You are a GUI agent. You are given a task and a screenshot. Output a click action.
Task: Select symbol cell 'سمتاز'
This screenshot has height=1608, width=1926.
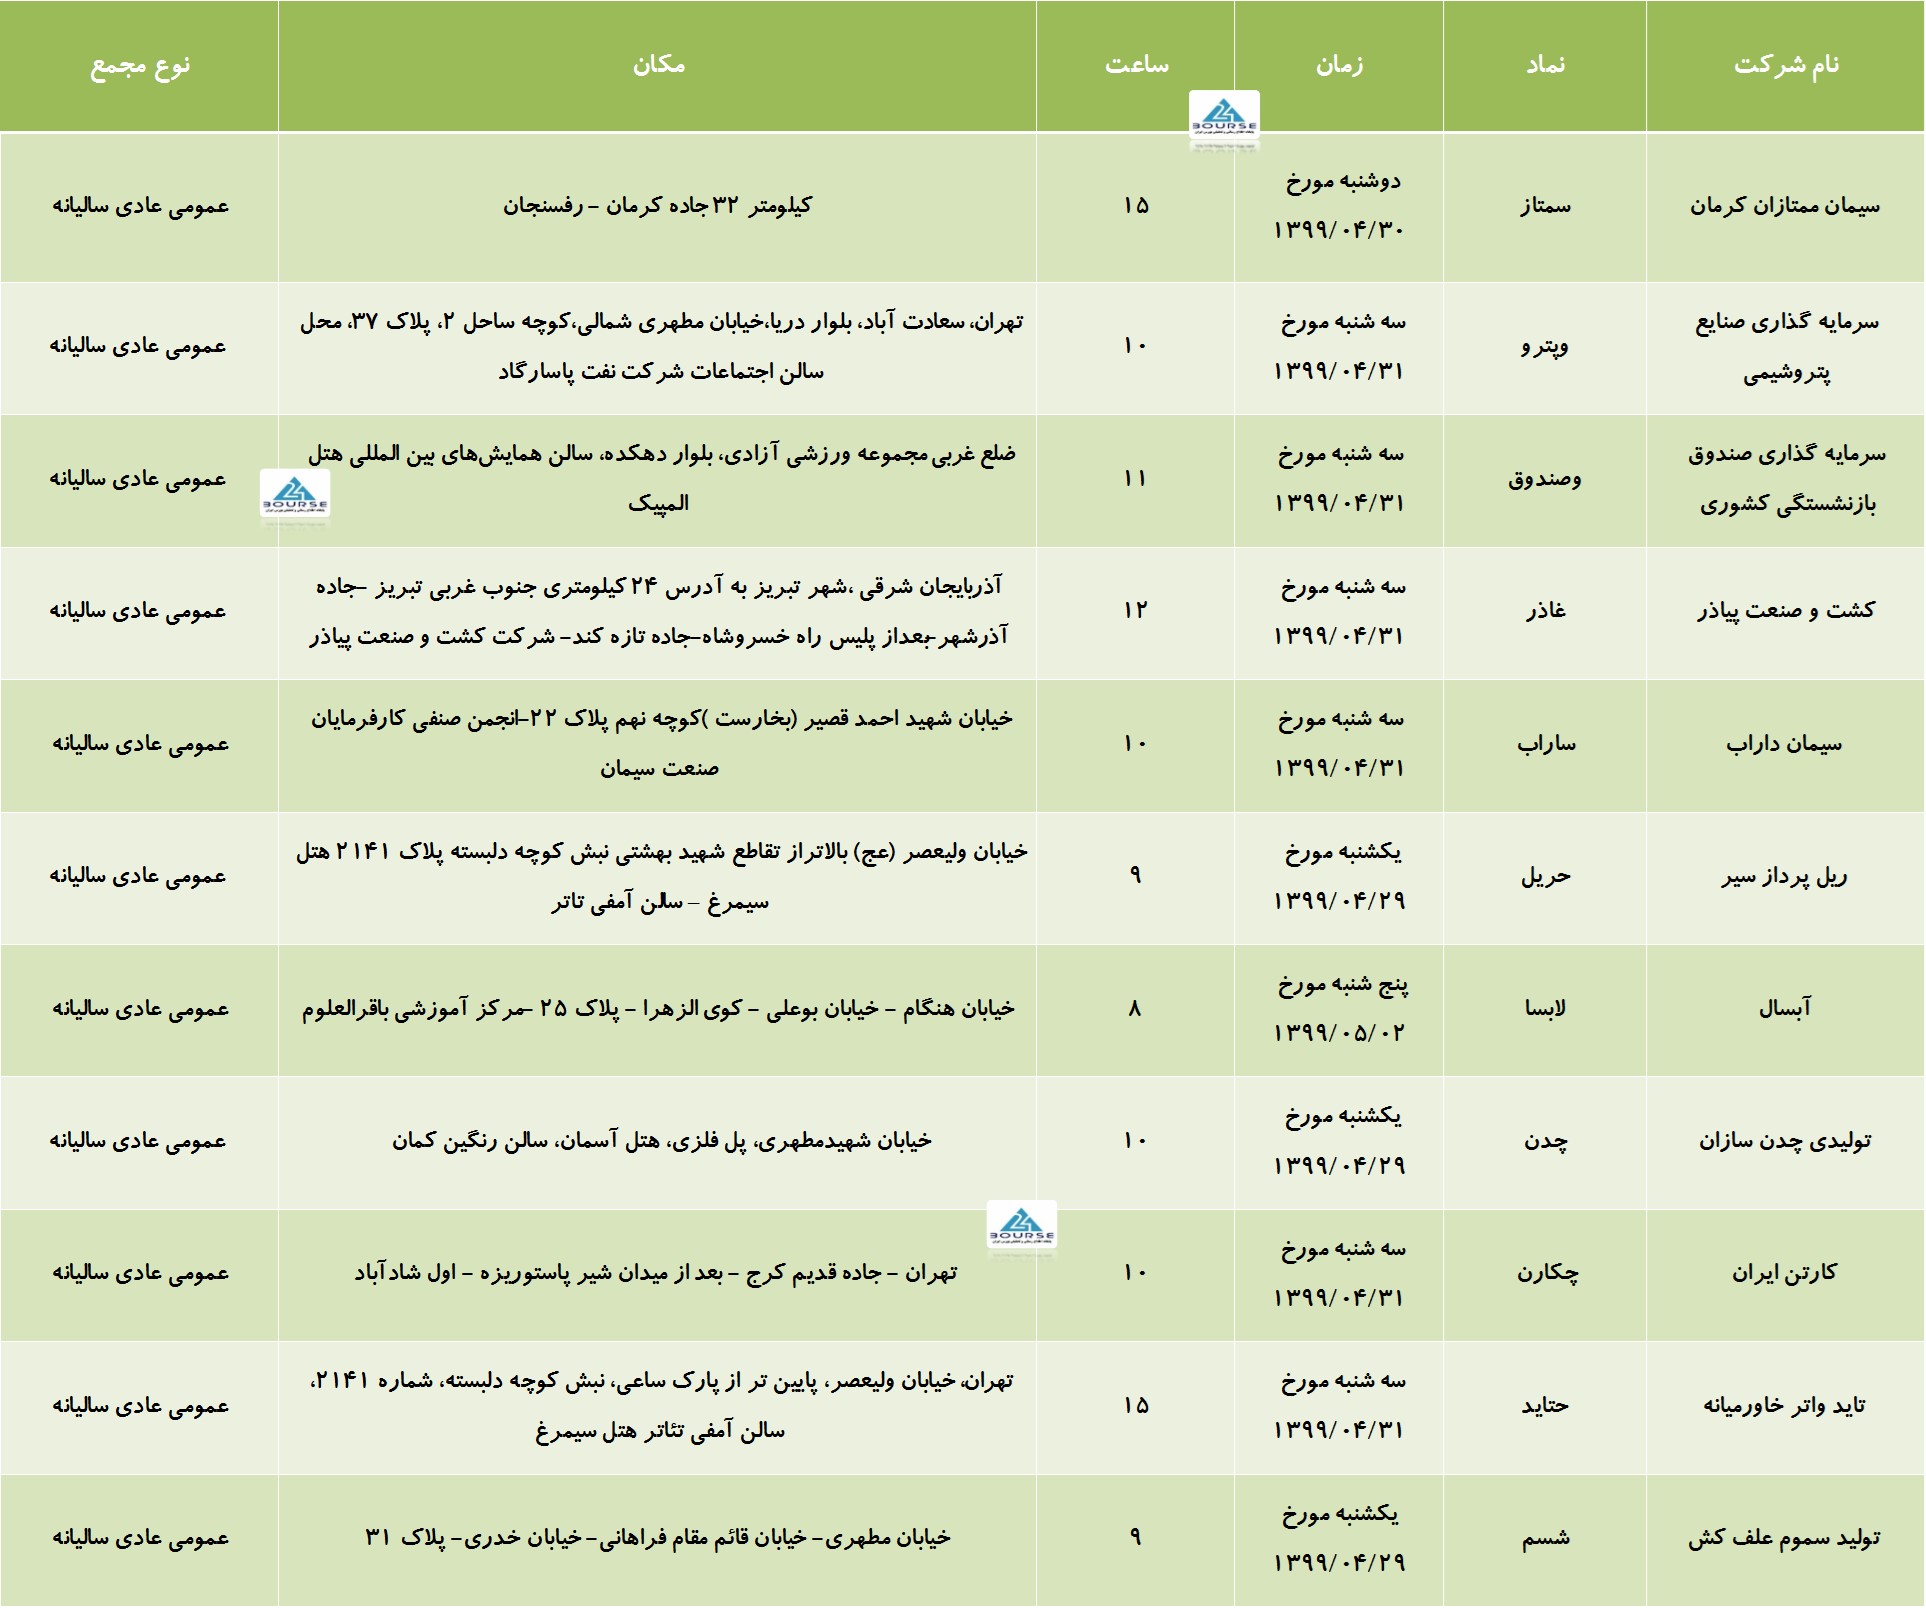(1545, 206)
